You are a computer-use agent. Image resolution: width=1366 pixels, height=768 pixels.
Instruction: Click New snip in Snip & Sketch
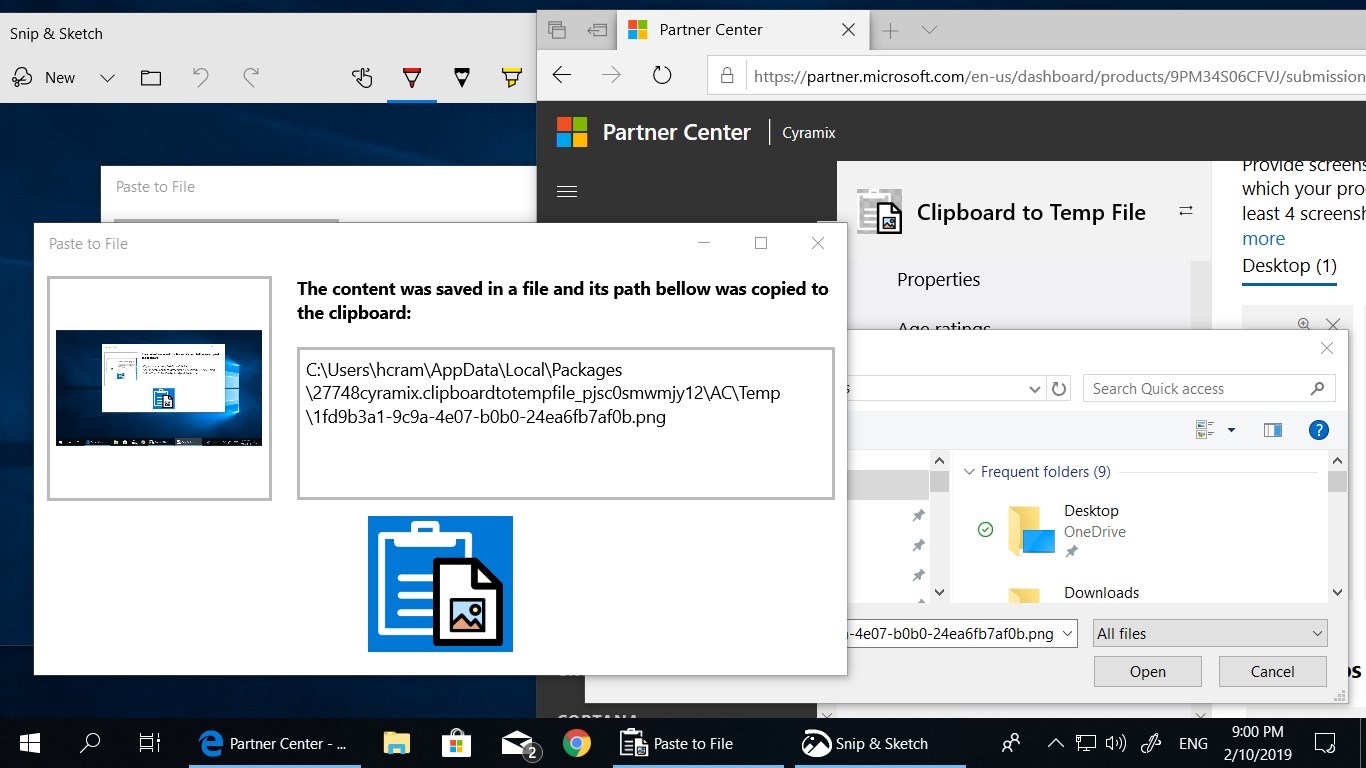43,78
